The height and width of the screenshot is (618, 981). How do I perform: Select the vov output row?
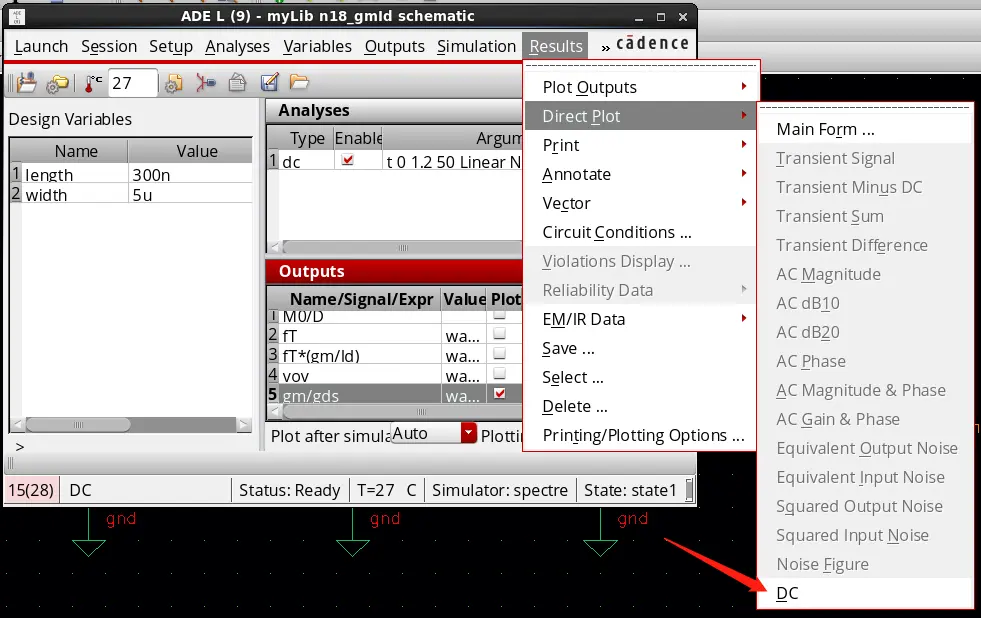coord(395,375)
